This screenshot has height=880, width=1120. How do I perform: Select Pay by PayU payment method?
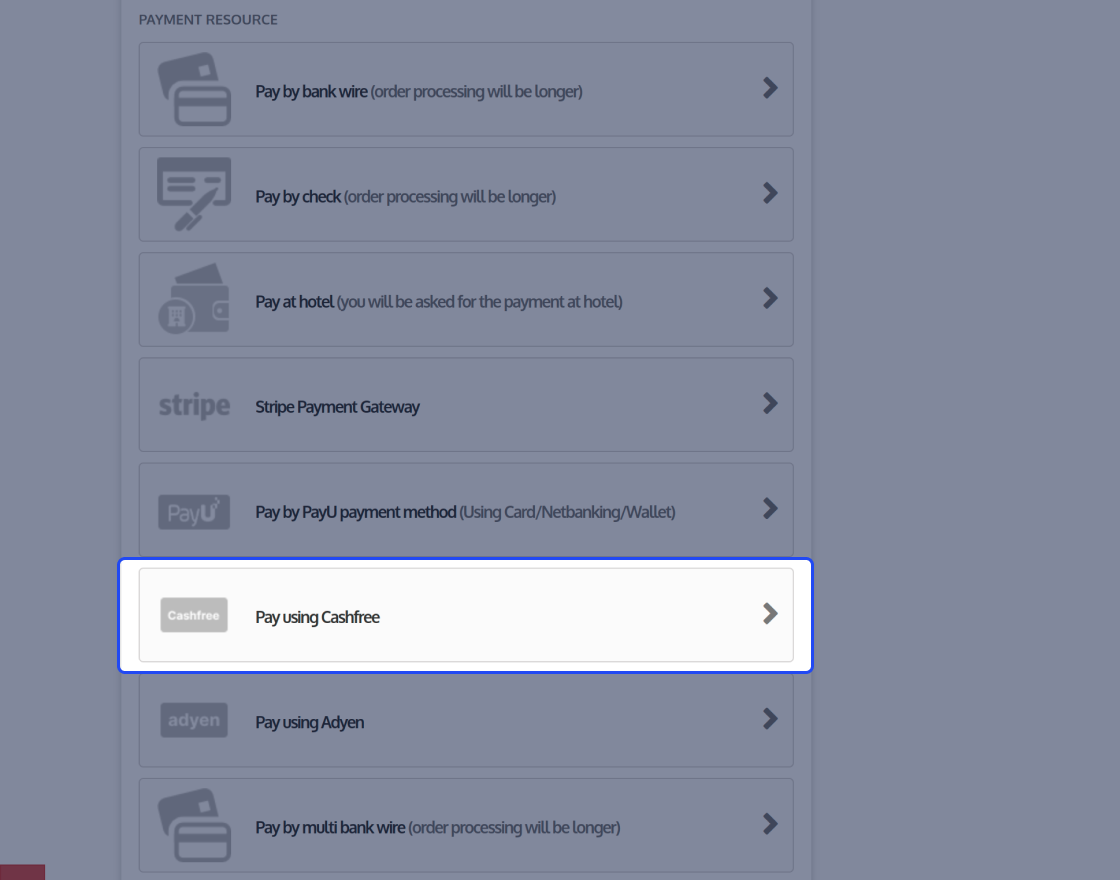[466, 509]
